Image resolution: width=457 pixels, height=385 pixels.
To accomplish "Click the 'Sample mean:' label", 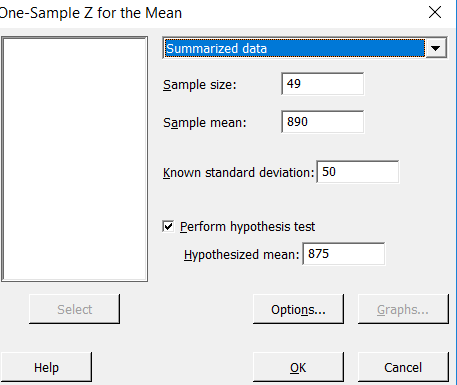I will [x=205, y=123].
